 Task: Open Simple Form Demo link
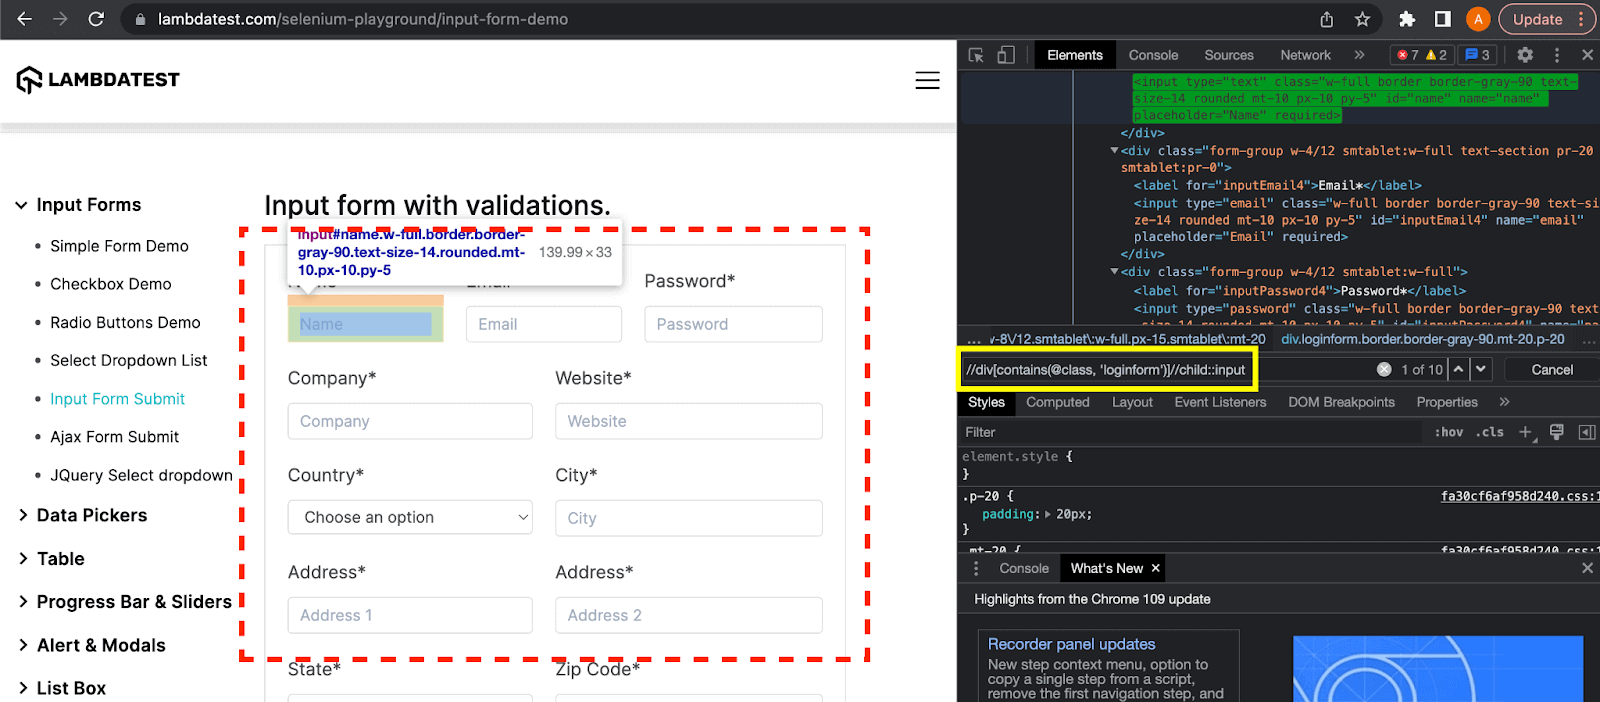tap(119, 246)
